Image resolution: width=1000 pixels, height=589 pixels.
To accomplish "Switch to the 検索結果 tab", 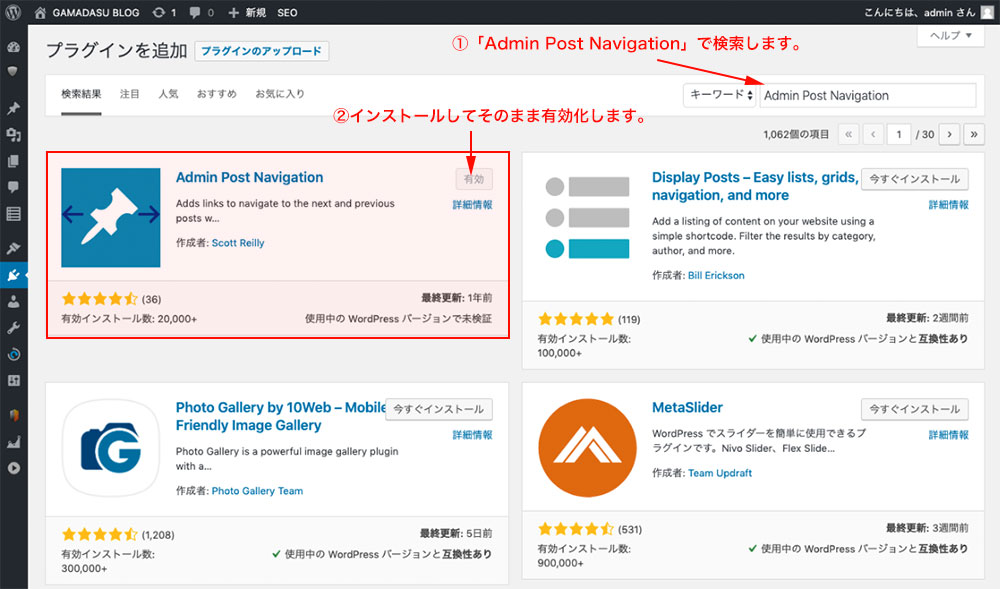I will point(81,94).
